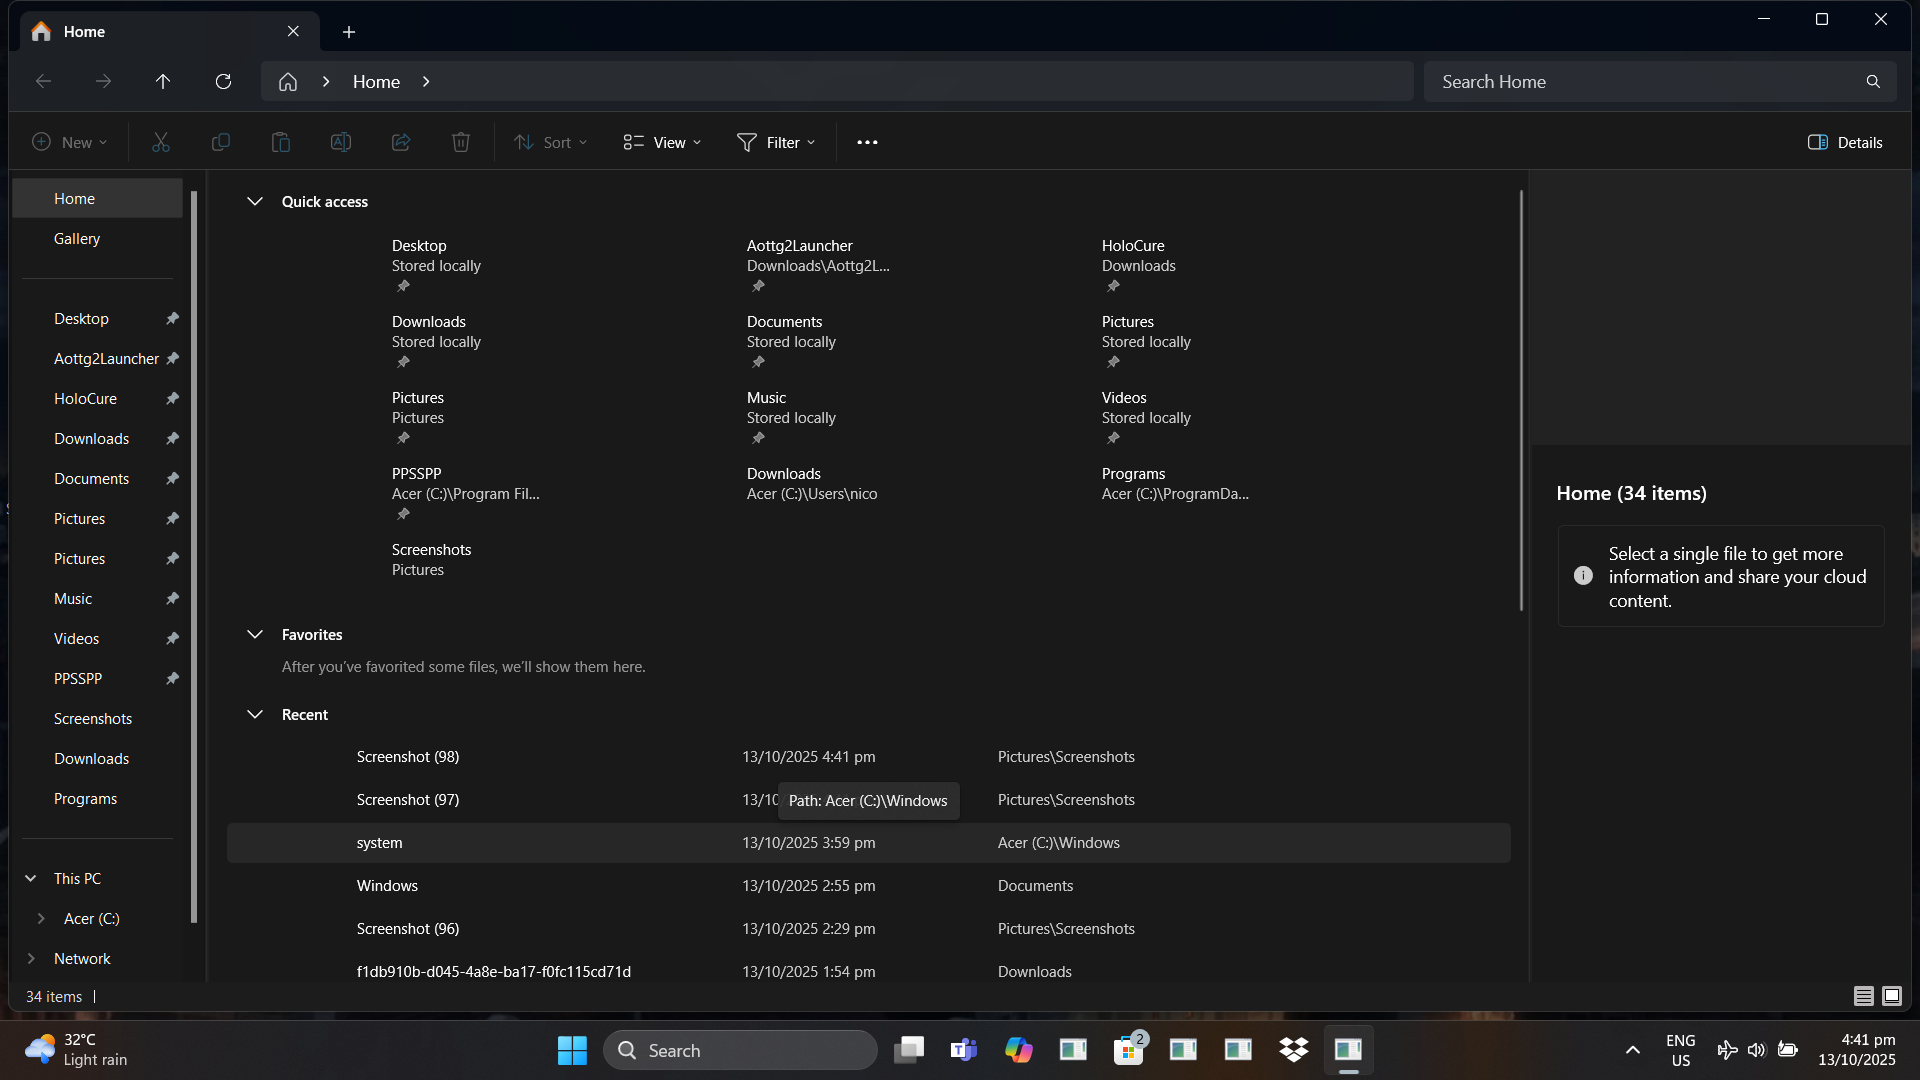
Task: Click the Share icon in toolbar
Action: (x=401, y=142)
